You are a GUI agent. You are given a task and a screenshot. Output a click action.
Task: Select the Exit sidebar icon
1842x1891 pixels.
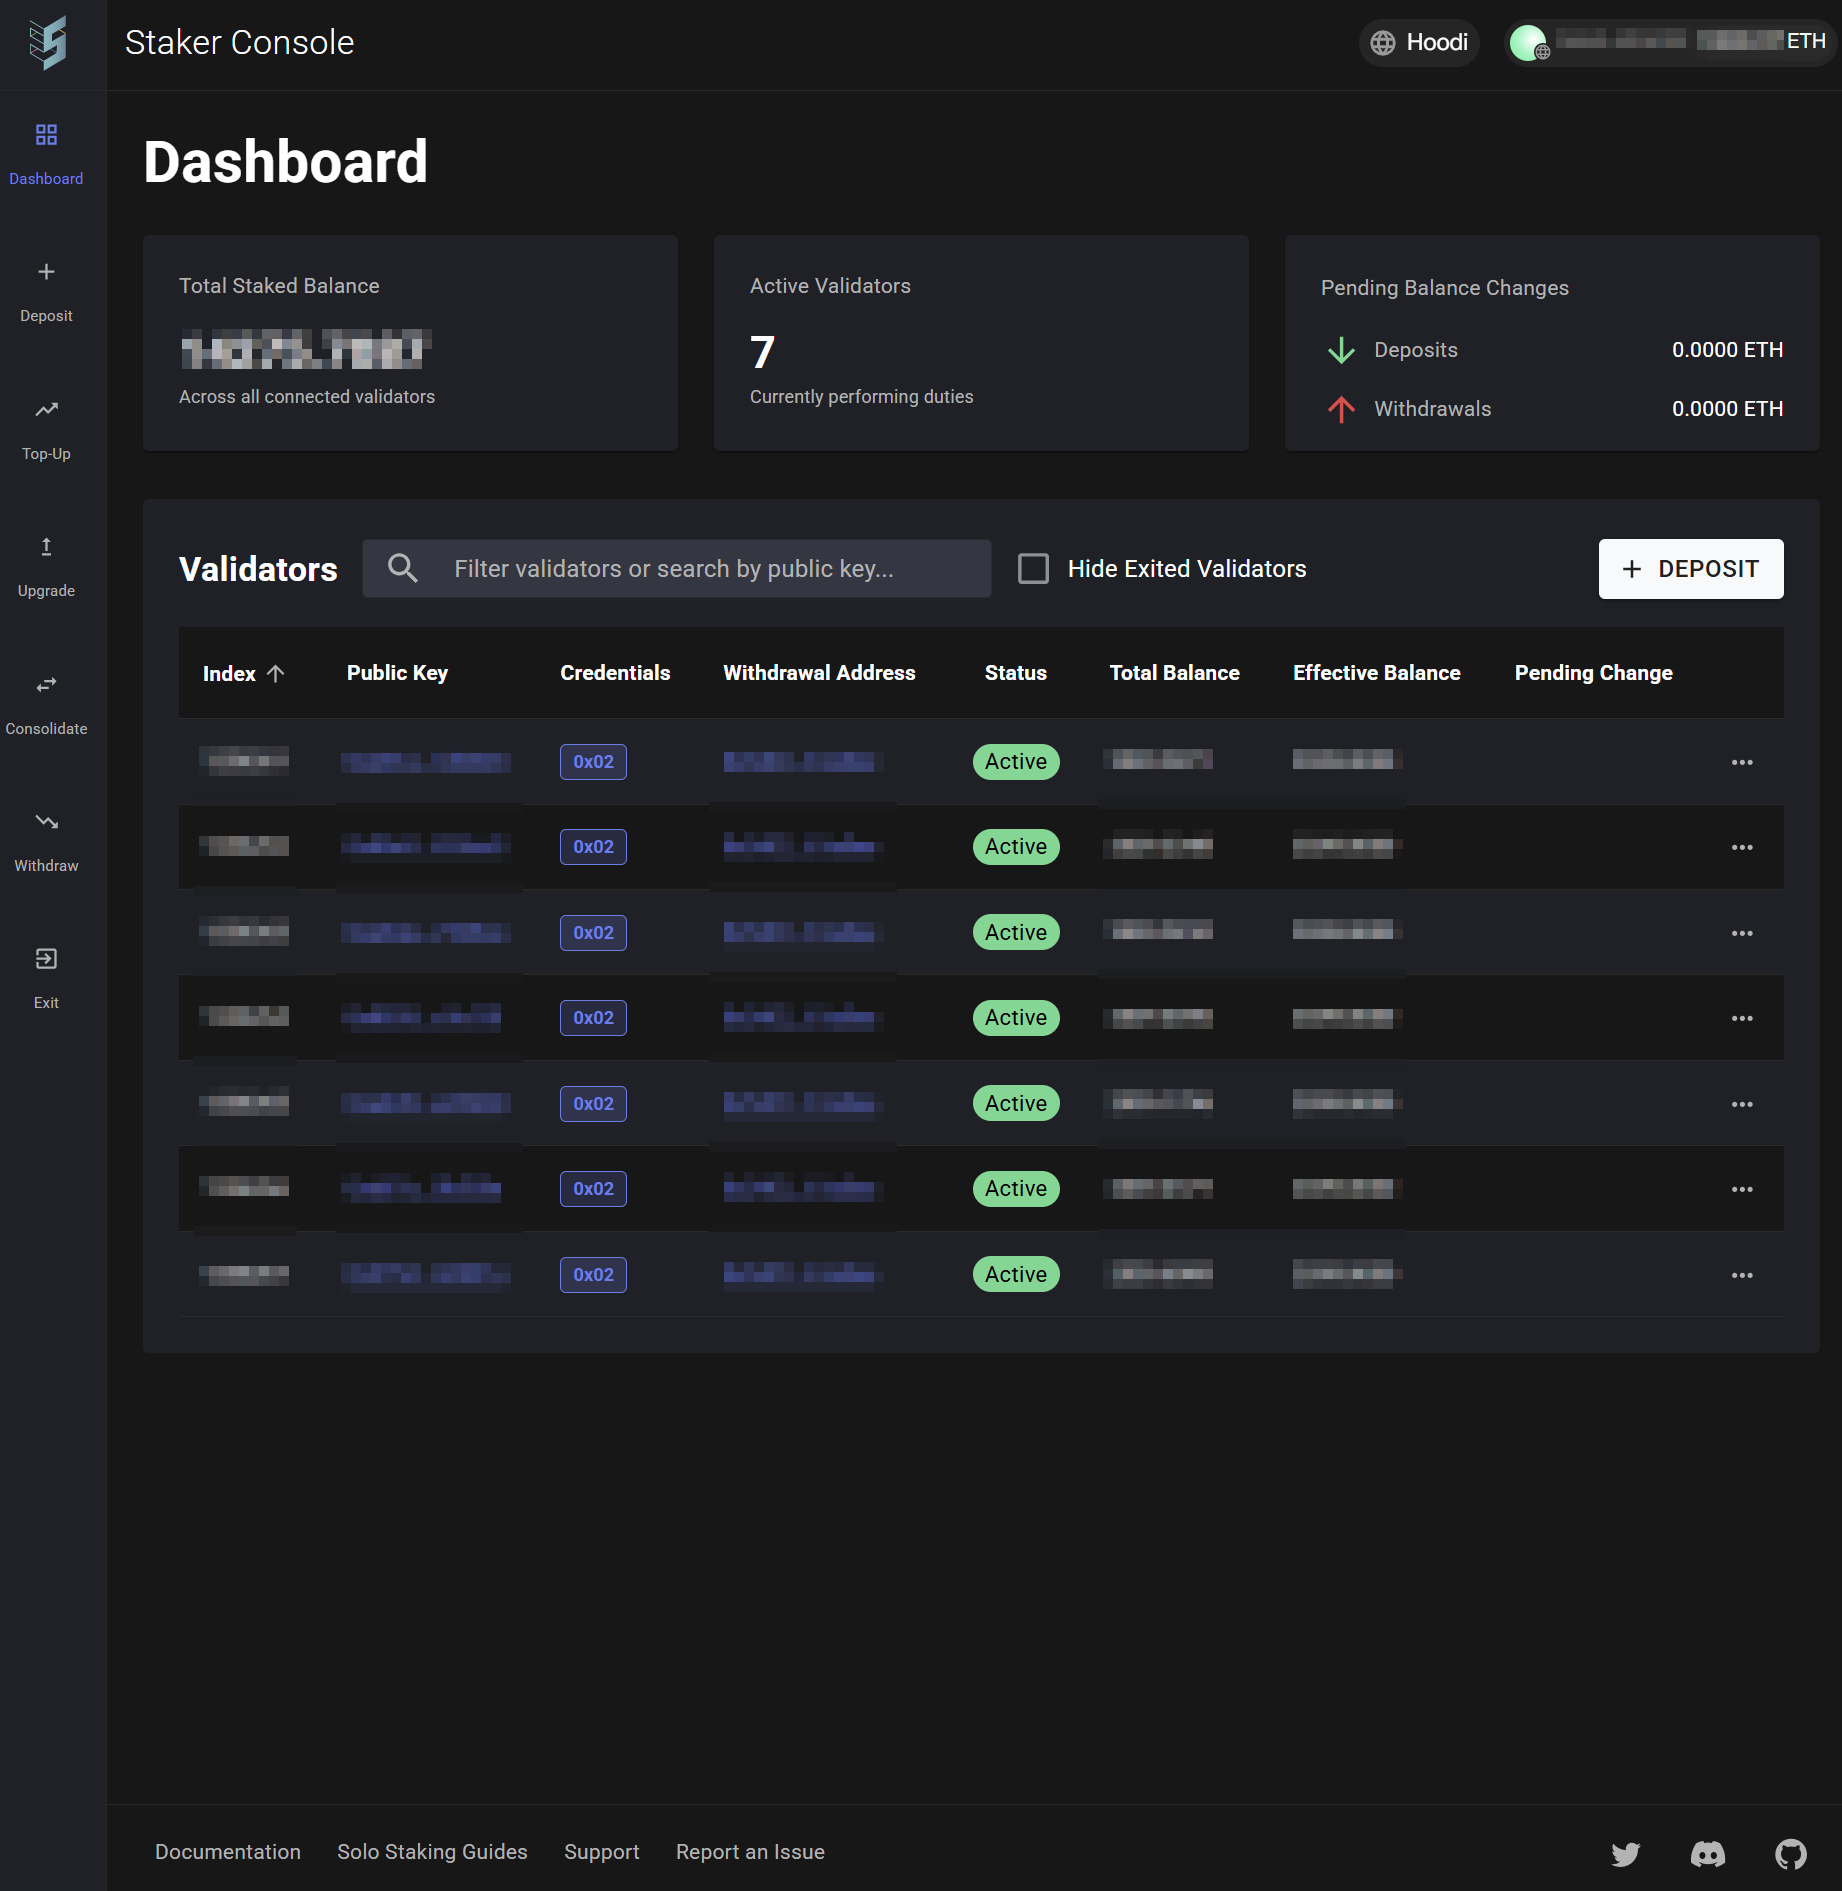(x=46, y=977)
